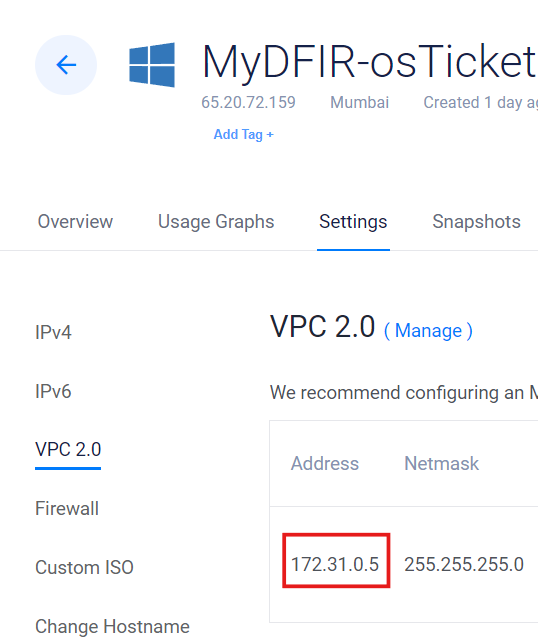Click the Mumbai location label
The height and width of the screenshot is (640, 538).
point(359,102)
